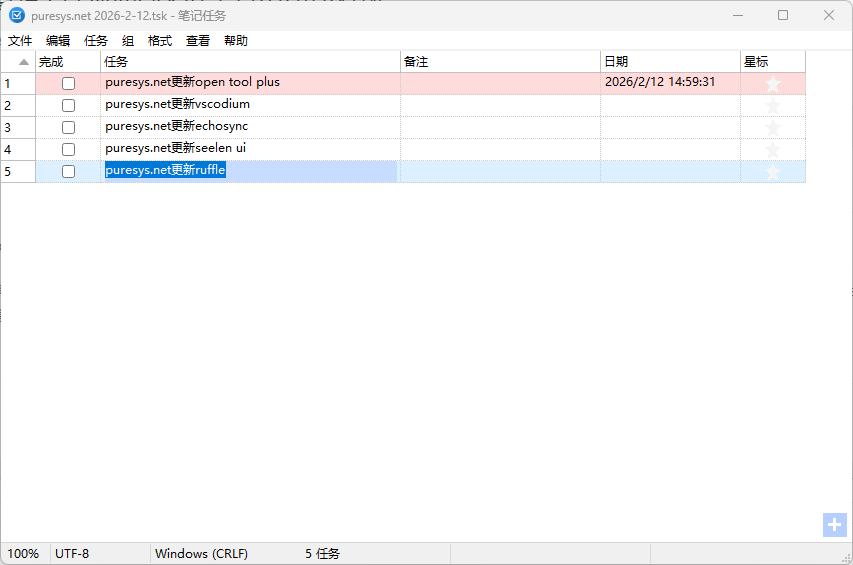Viewport: 853px width, 565px height.
Task: Click the edited text puresys.net更新ruffle
Action: [165, 170]
